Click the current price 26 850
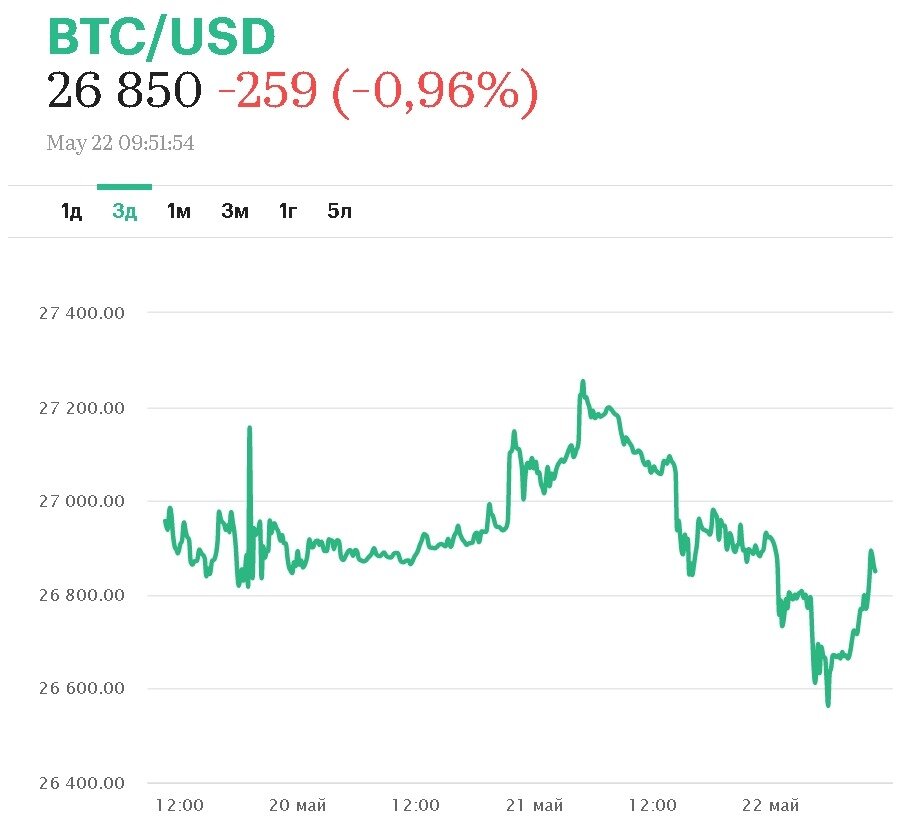Image resolution: width=923 pixels, height=835 pixels. coord(124,92)
